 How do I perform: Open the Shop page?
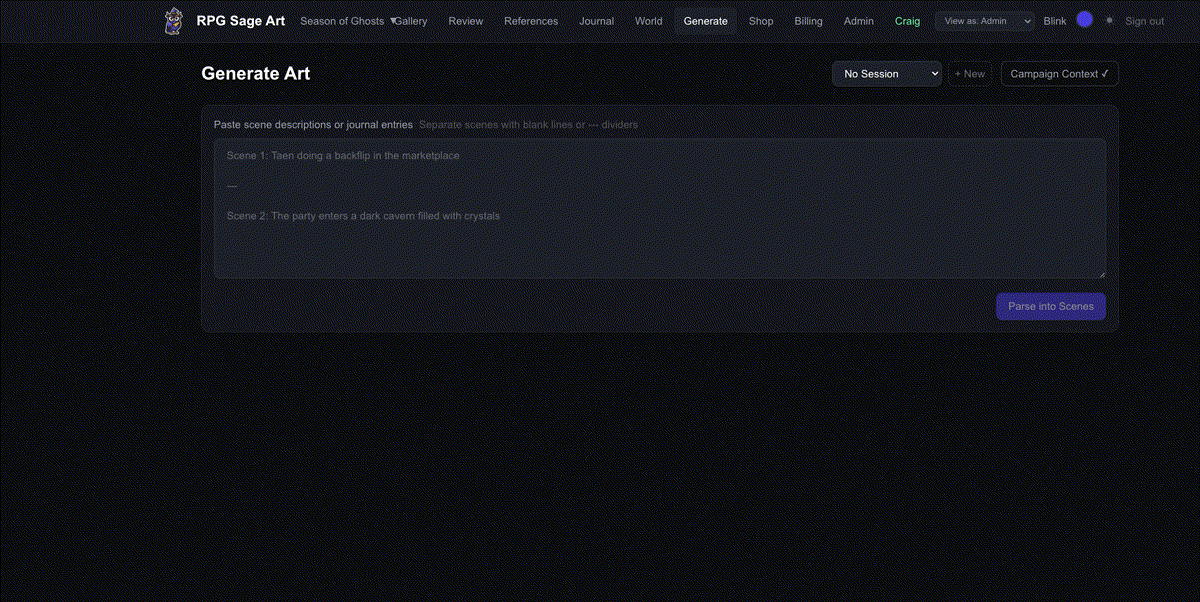tap(761, 21)
